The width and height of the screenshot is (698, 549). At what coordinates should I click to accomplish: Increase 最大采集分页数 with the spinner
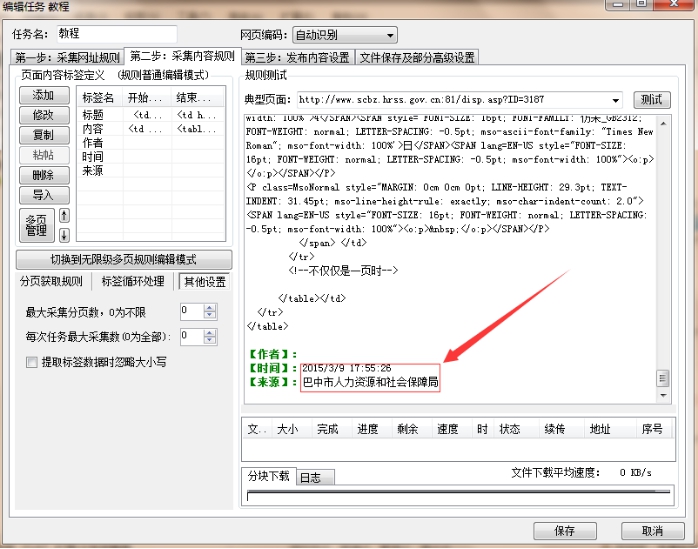(x=210, y=307)
